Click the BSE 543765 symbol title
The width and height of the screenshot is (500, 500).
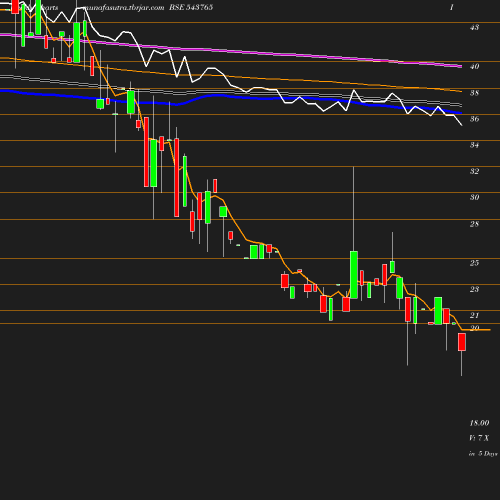(x=191, y=7)
